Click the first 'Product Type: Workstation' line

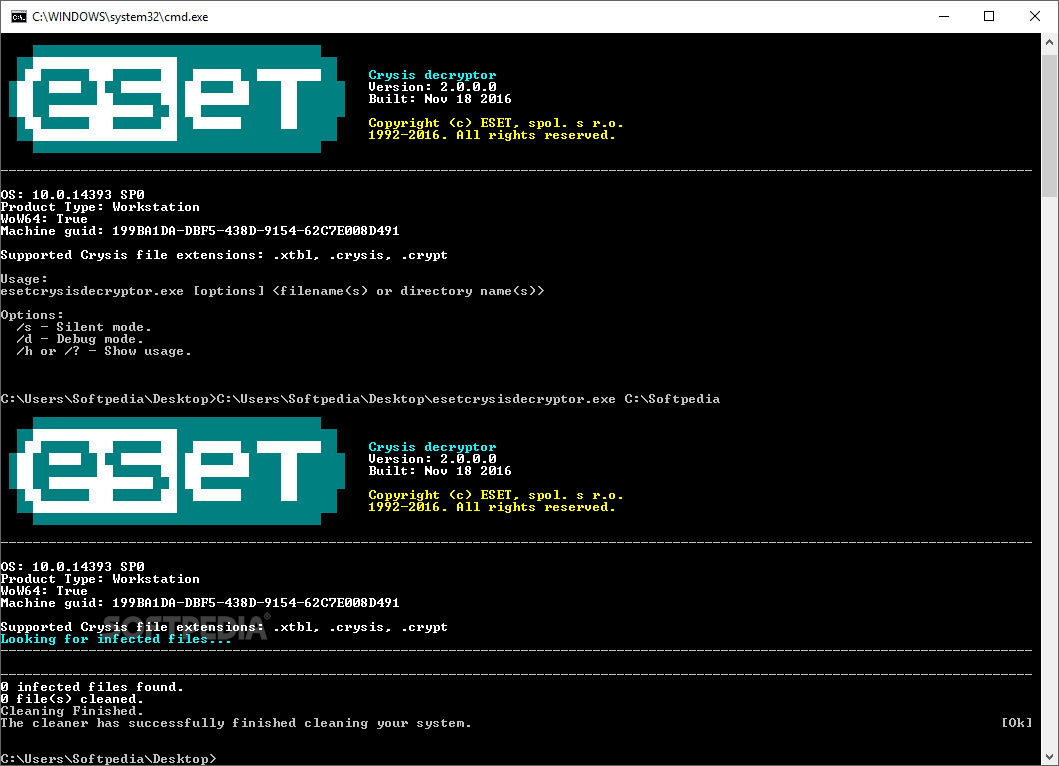tap(100, 207)
